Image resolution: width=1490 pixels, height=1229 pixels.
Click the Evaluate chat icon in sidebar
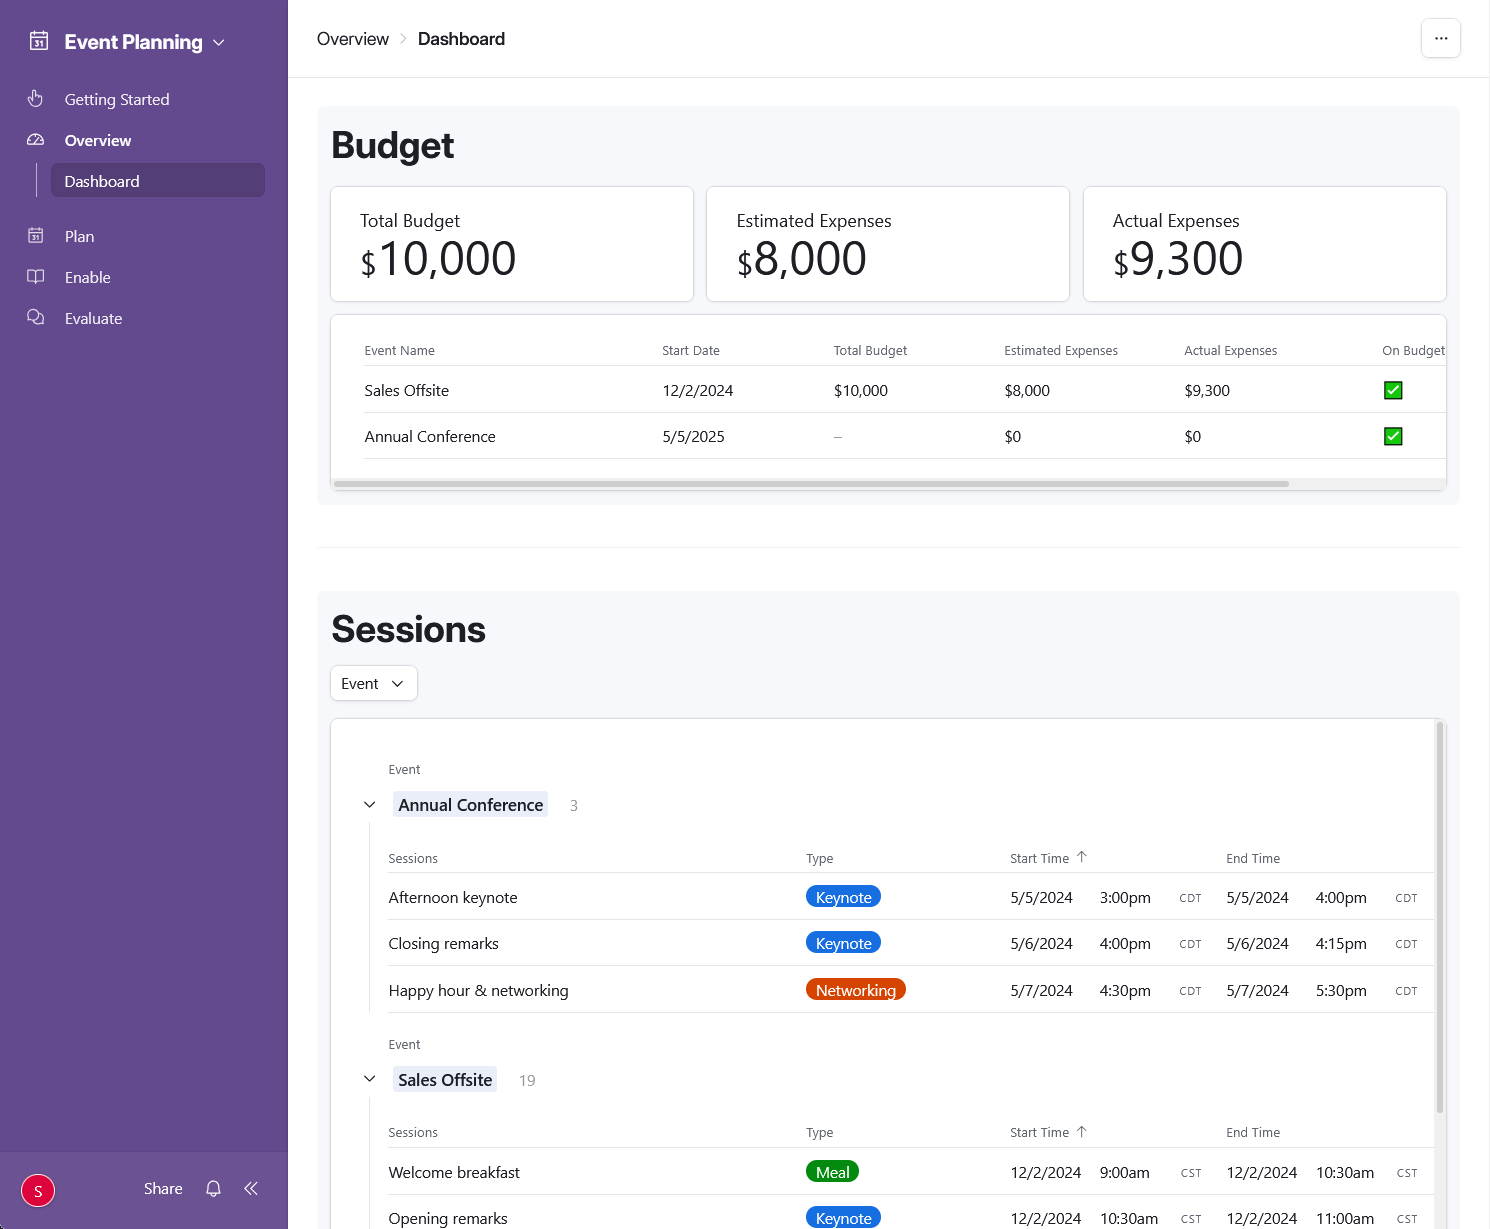36,318
